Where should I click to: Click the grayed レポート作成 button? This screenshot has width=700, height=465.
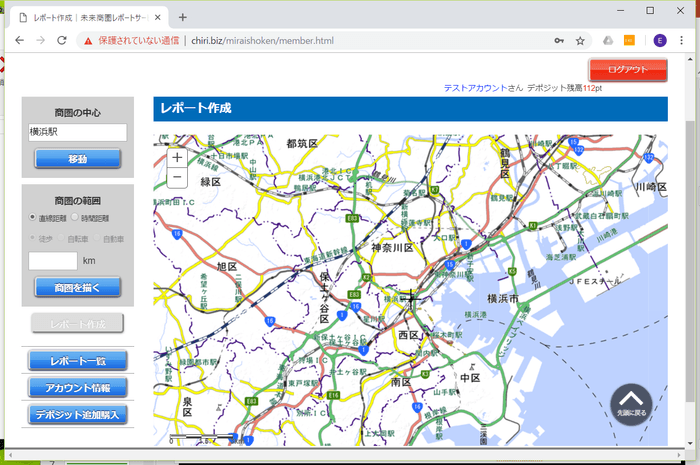pyautogui.click(x=78, y=324)
